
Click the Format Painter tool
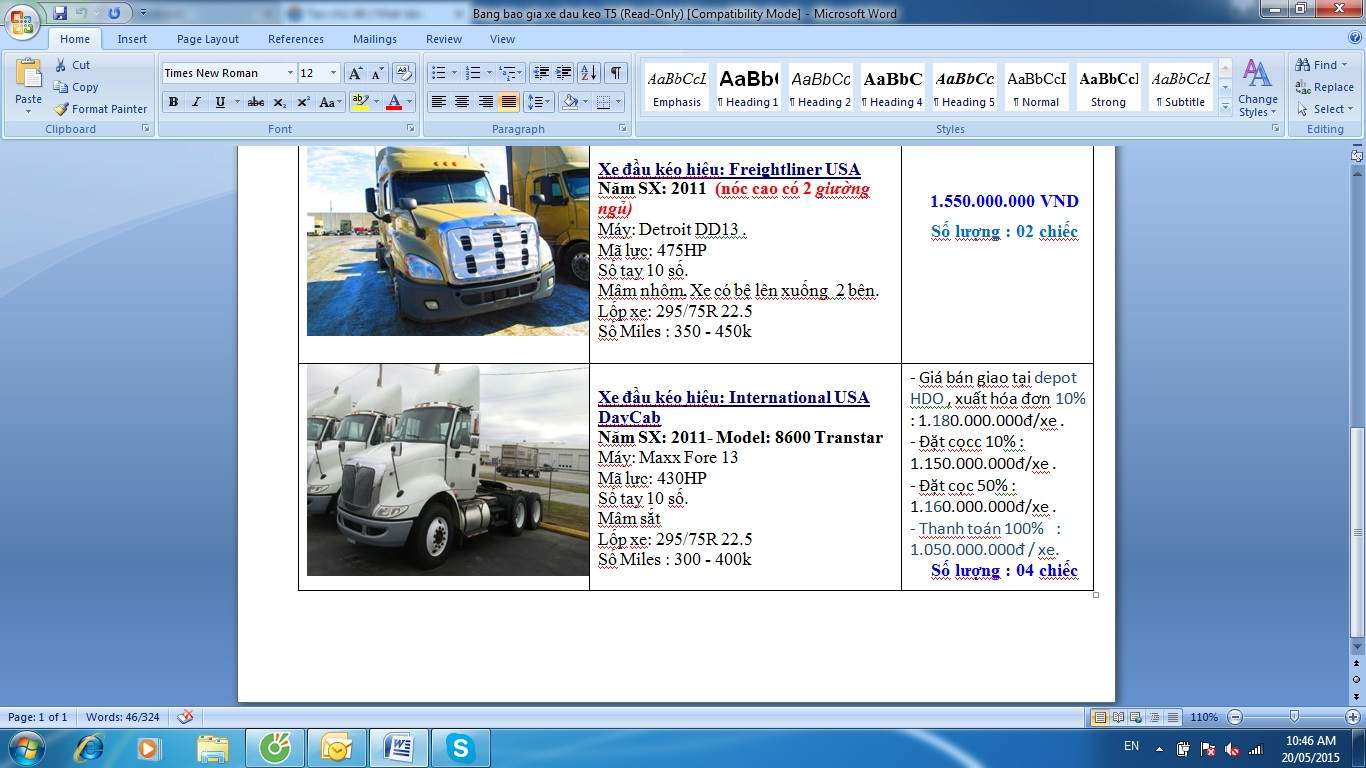tap(100, 109)
